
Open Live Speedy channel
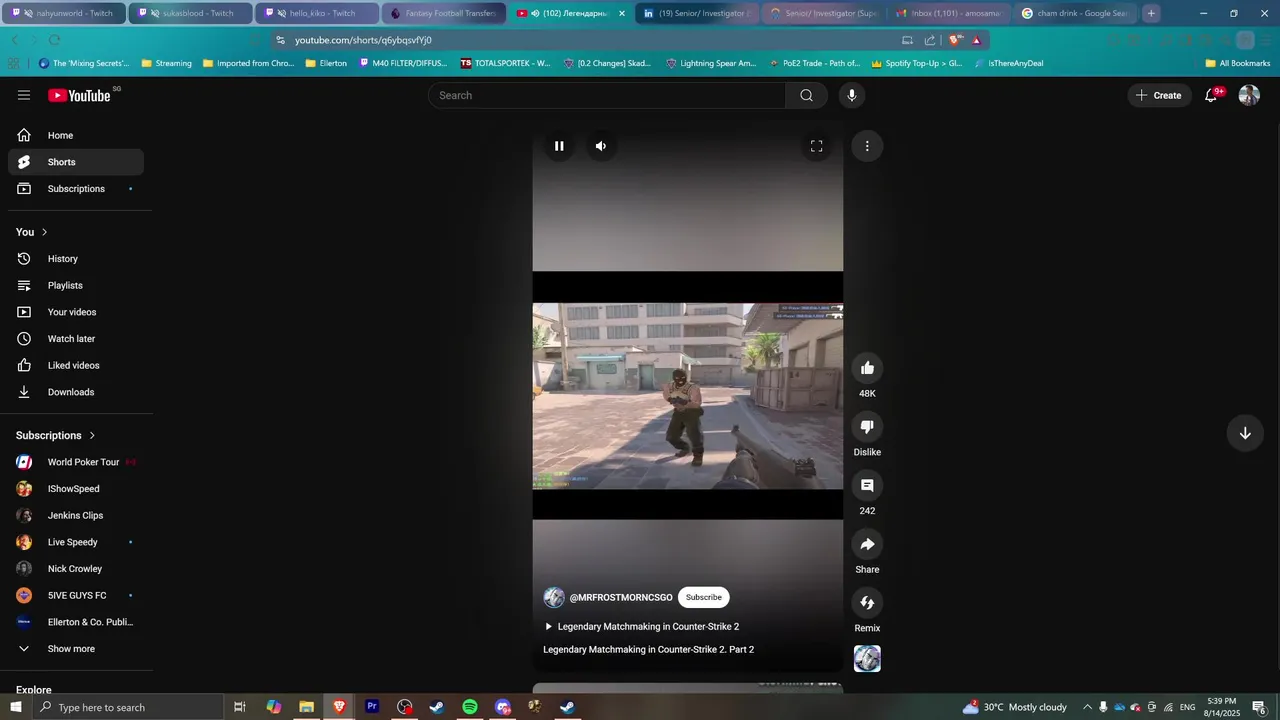(x=76, y=542)
